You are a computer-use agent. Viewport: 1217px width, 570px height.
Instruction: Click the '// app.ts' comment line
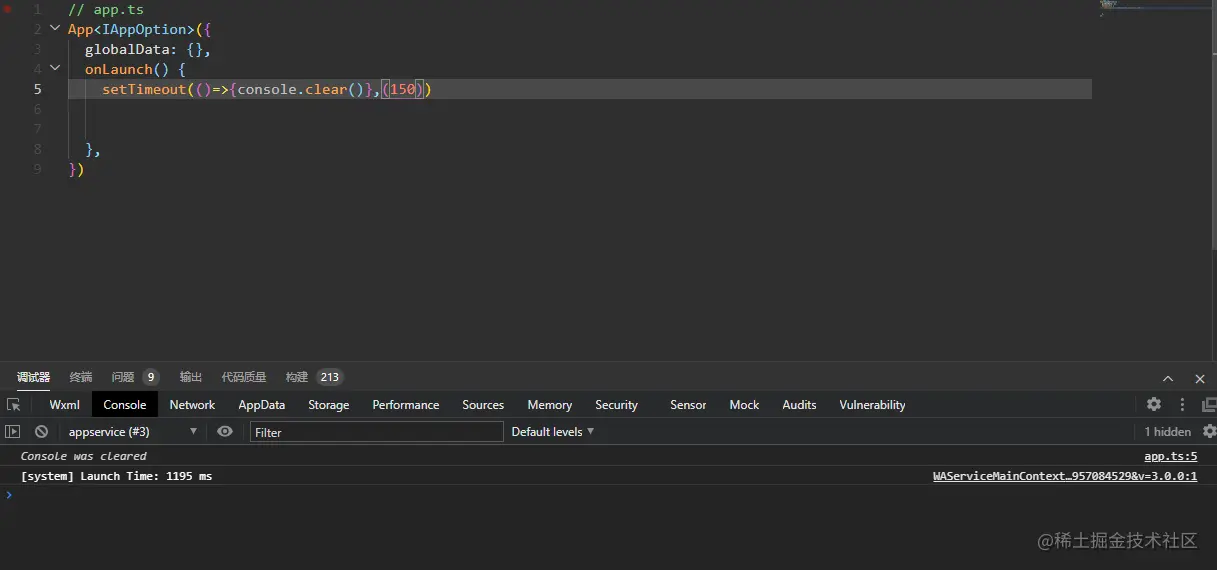coord(106,9)
